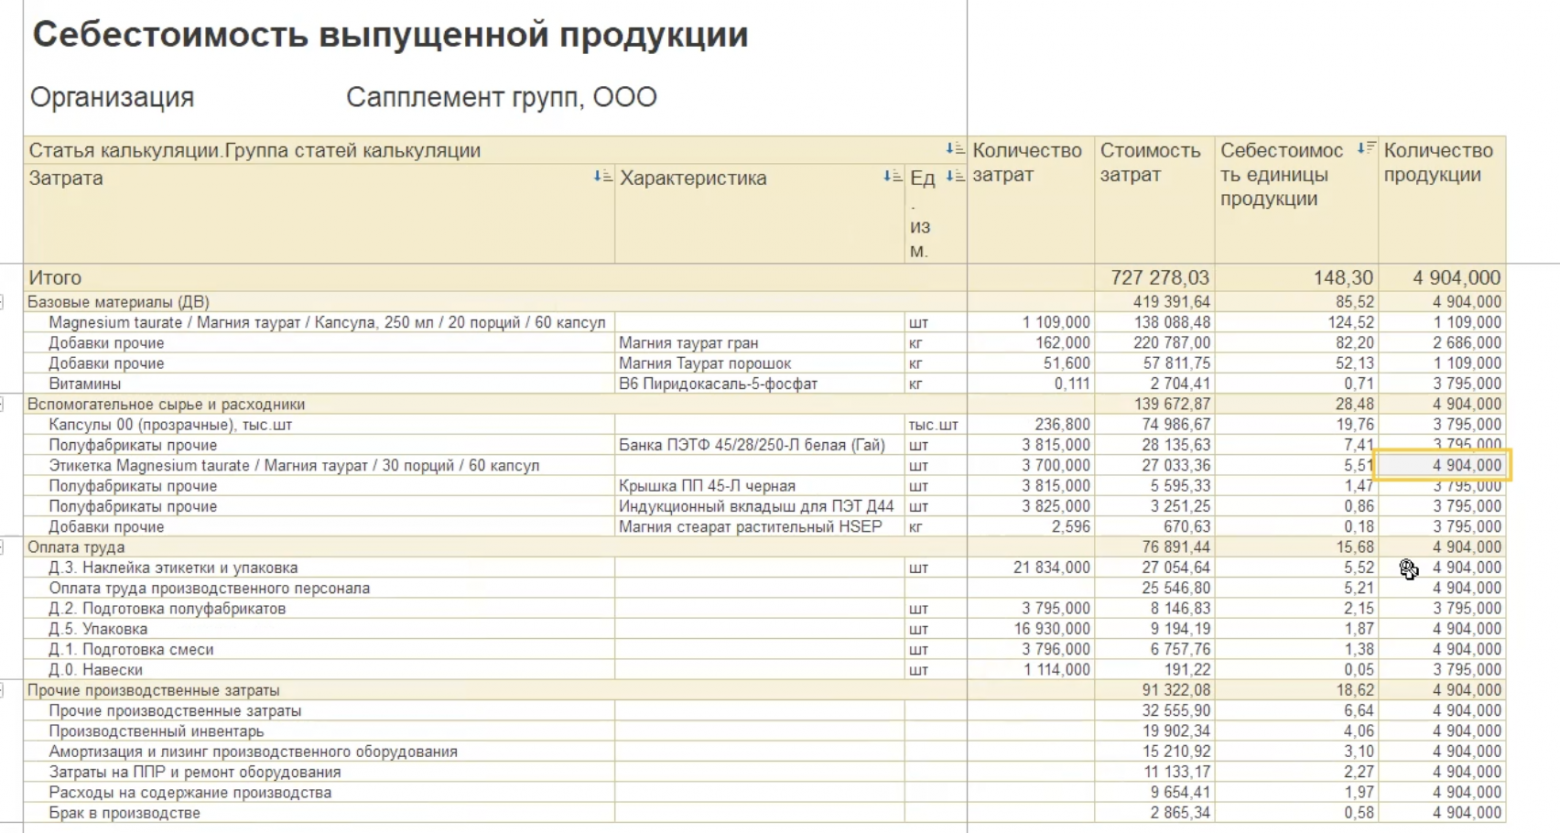Viewport: 1560px width, 833px height.
Task: Select the Магния стеарат растительный HSEP cell
Action: 760,526
